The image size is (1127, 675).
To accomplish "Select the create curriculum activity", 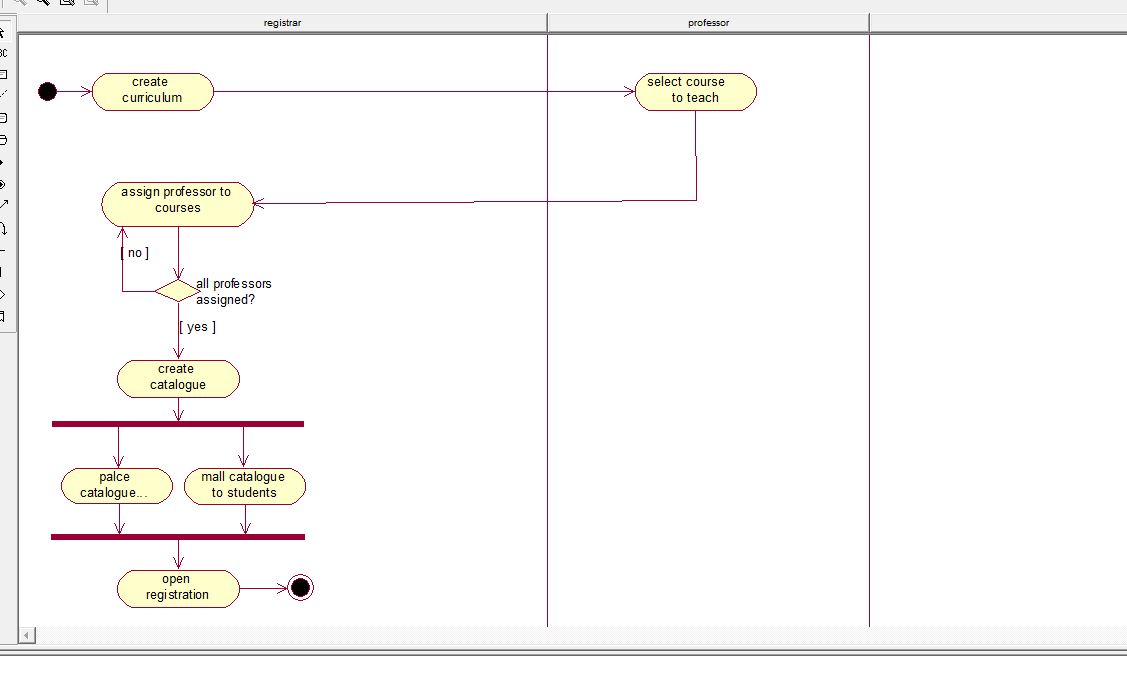I will (x=152, y=91).
